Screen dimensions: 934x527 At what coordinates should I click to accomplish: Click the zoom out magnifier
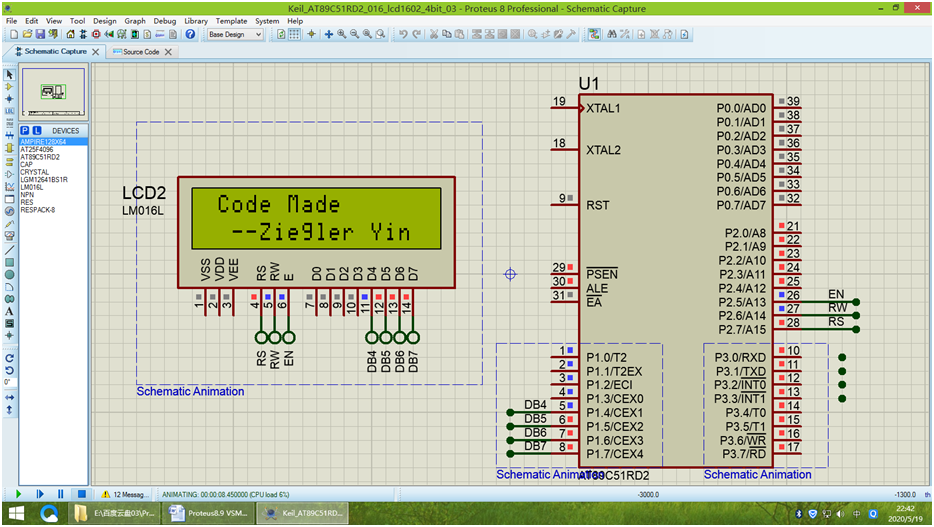point(354,35)
